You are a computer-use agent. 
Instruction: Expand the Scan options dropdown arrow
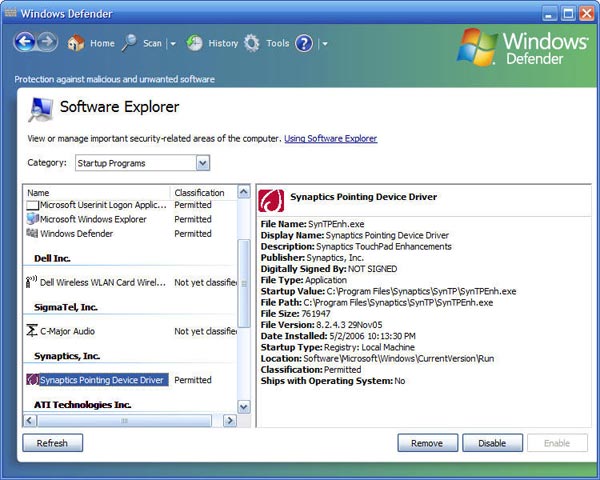(173, 44)
